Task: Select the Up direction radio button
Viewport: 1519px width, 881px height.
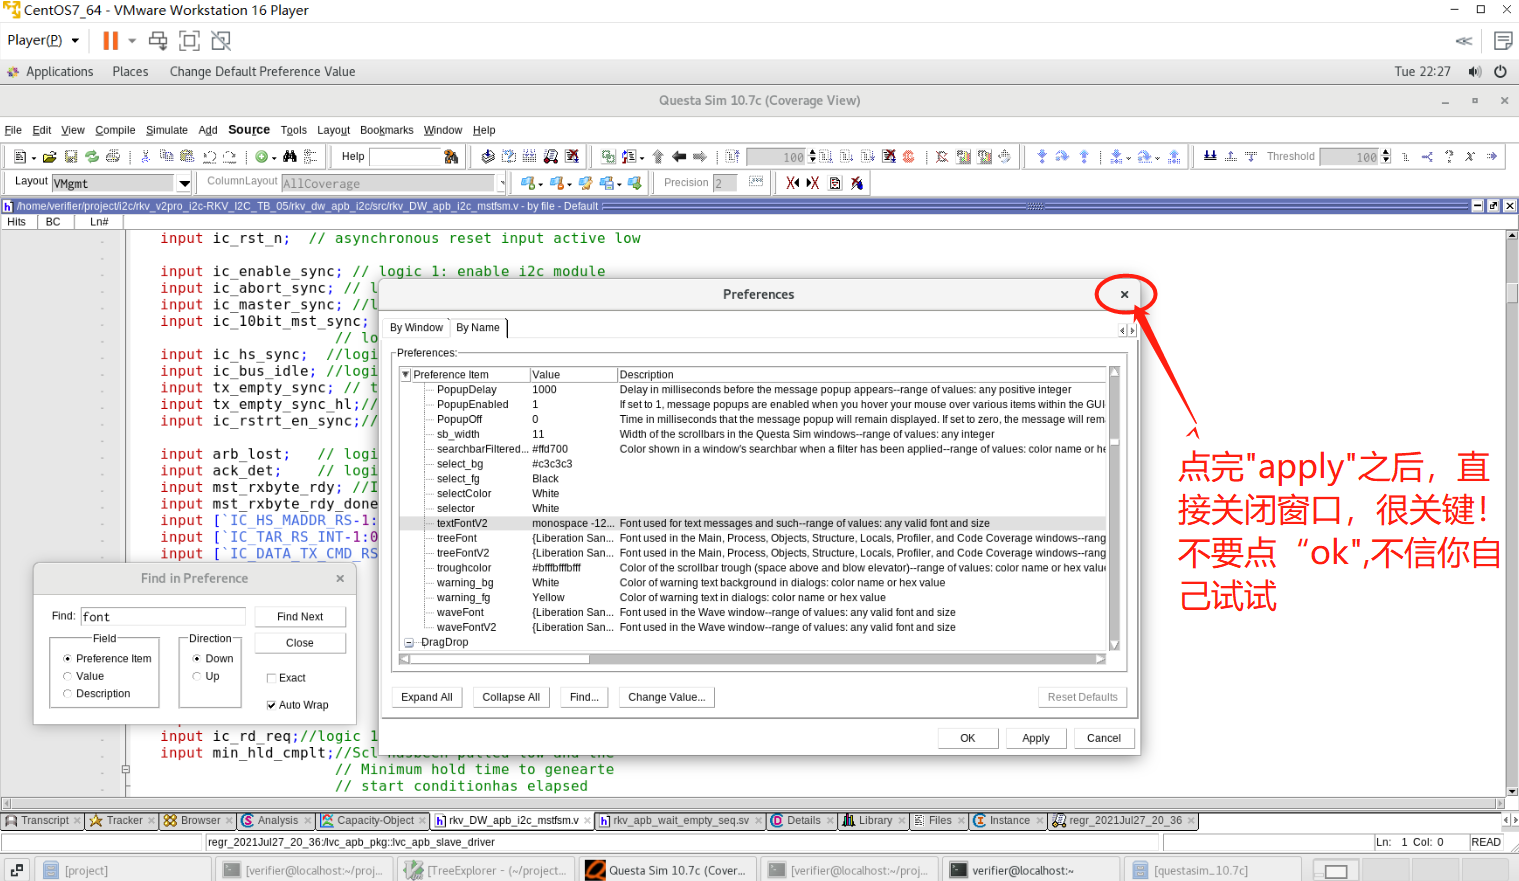Action: click(x=197, y=676)
